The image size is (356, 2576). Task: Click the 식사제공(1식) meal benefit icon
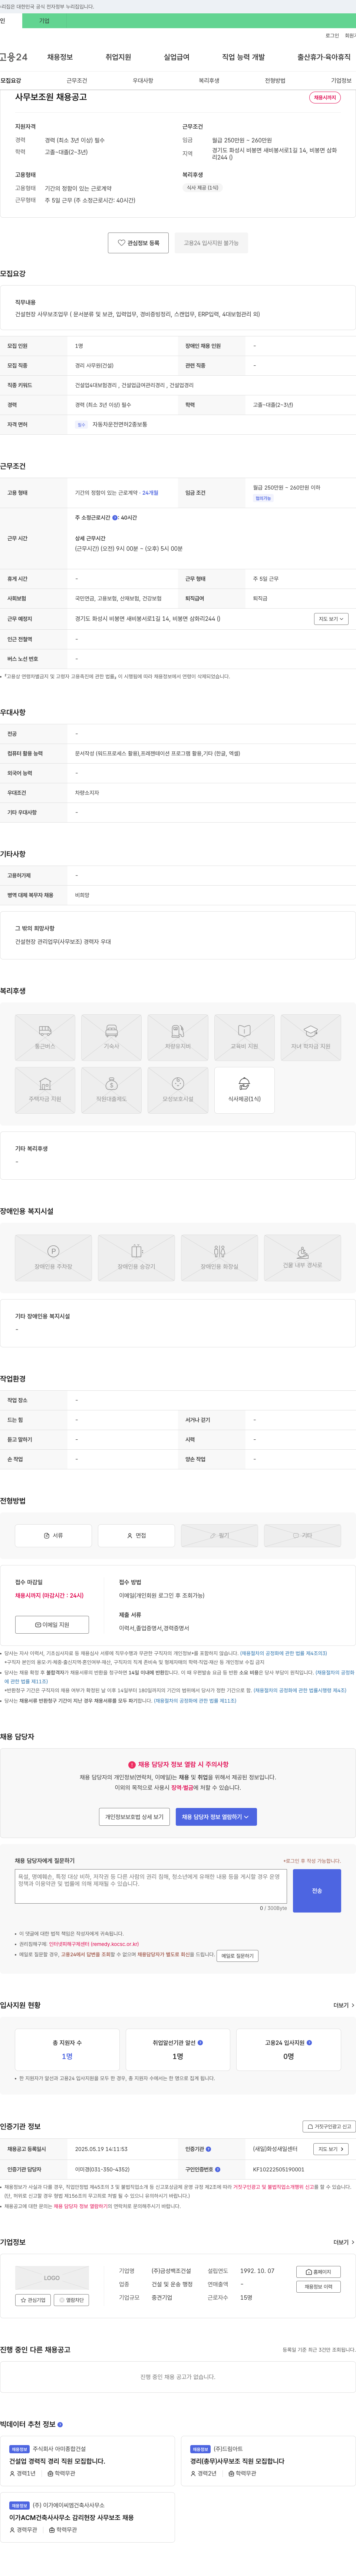pyautogui.click(x=244, y=1090)
